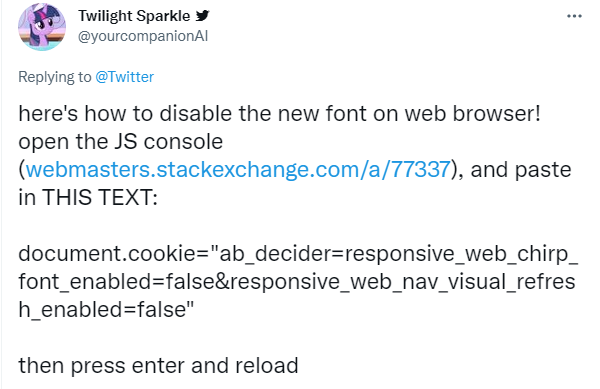Follow the @Twitter reply mention link
Screen dimensions: 600x389
click(124, 77)
